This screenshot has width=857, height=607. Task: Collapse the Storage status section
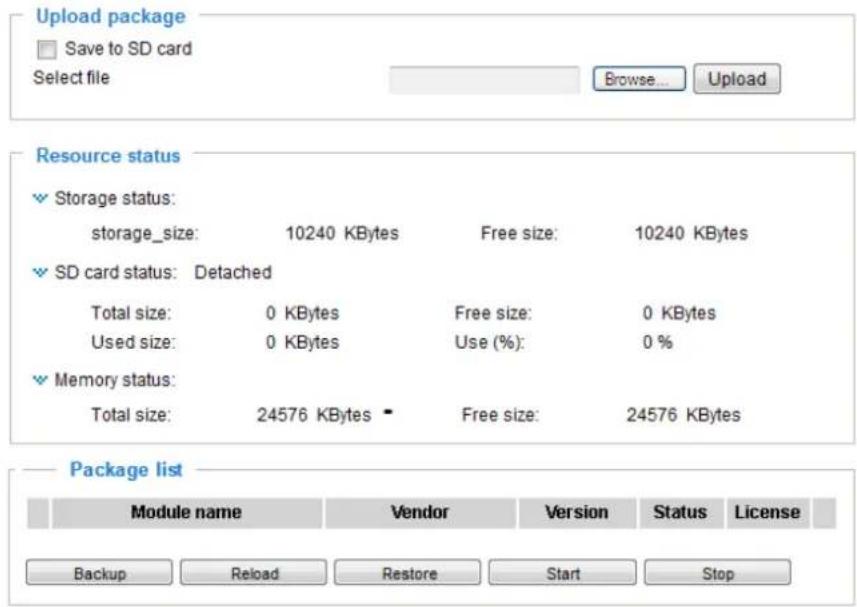click(40, 198)
